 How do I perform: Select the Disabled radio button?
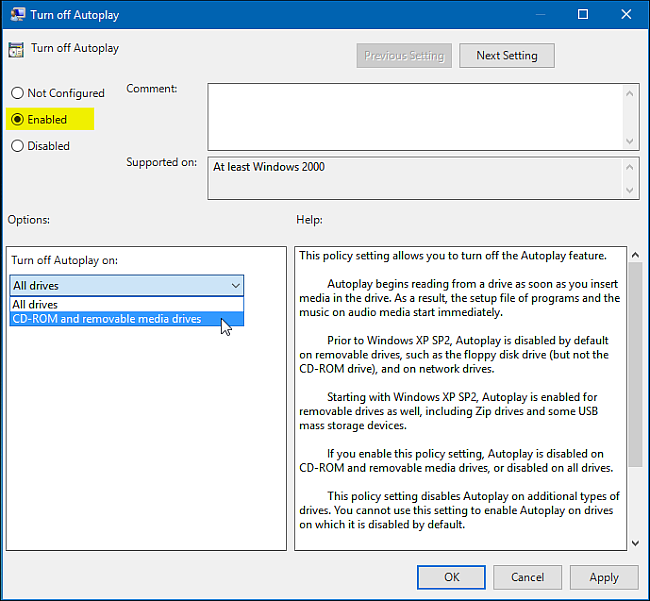(17, 146)
